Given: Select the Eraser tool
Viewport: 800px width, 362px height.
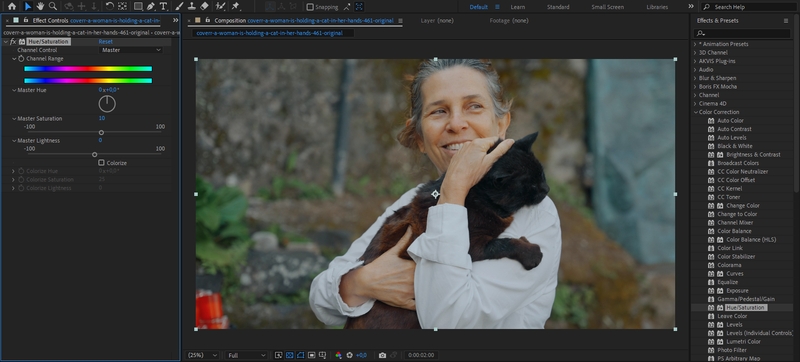Looking at the screenshot, I should (205, 7).
